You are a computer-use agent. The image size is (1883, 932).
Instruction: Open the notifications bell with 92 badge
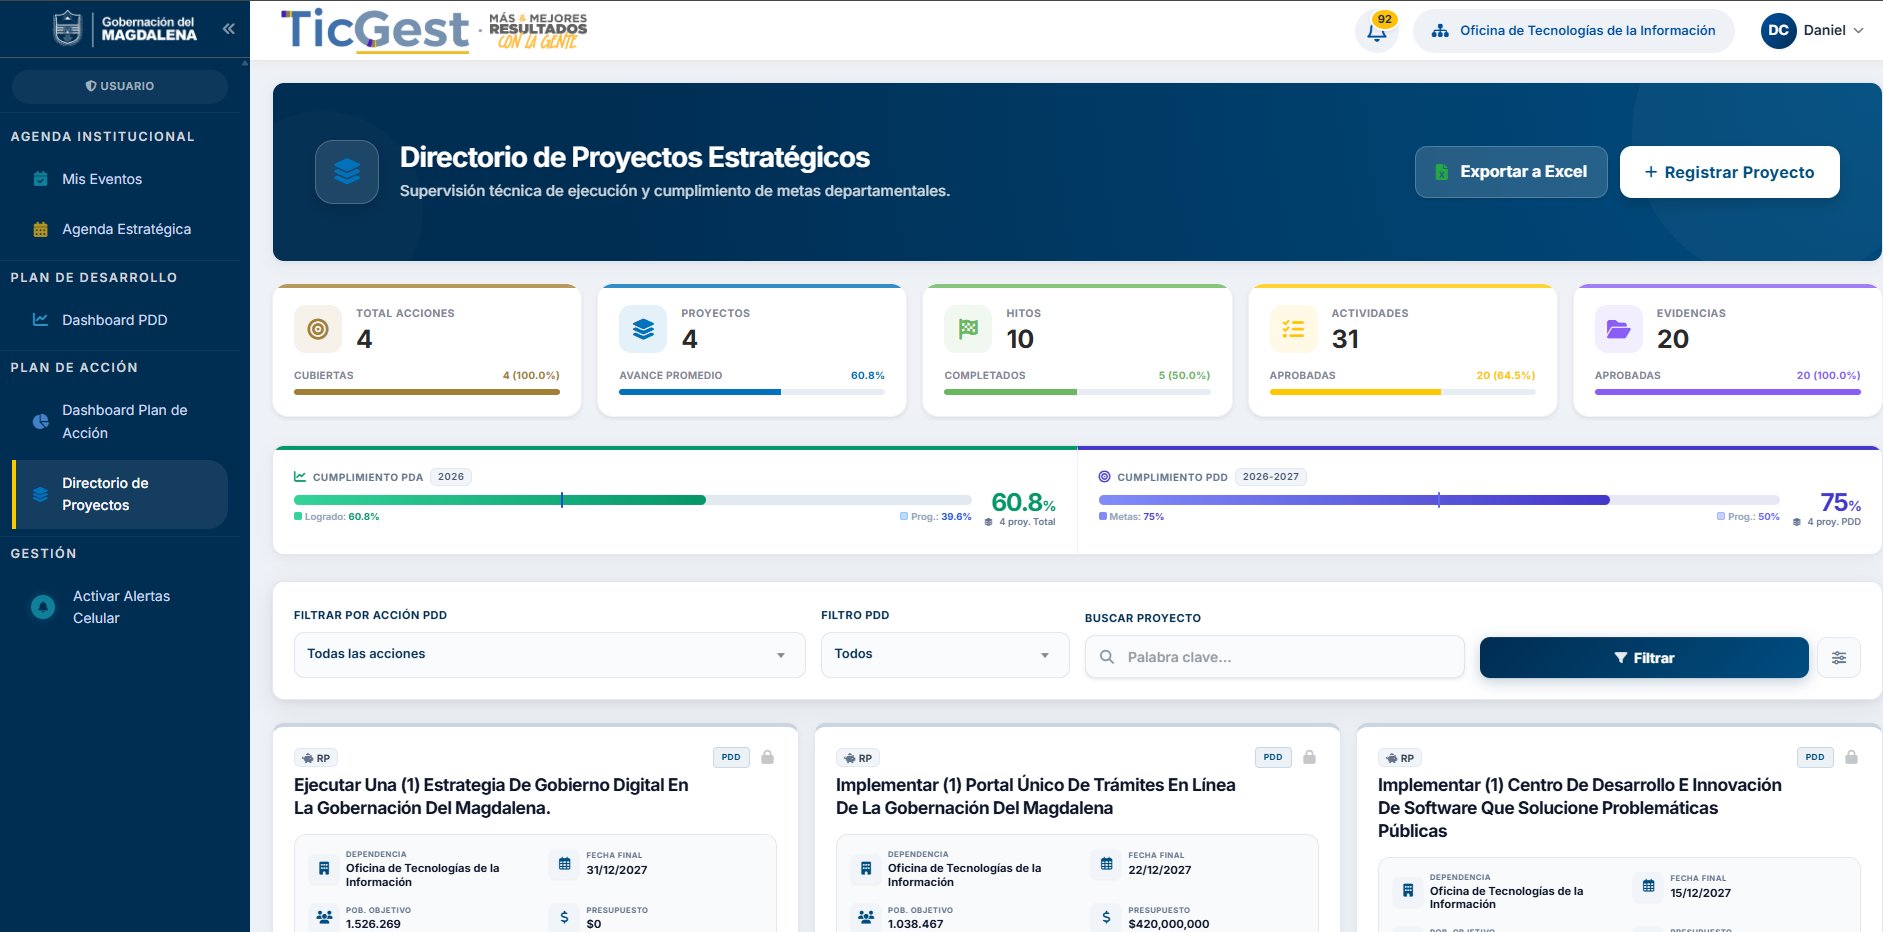click(1377, 31)
